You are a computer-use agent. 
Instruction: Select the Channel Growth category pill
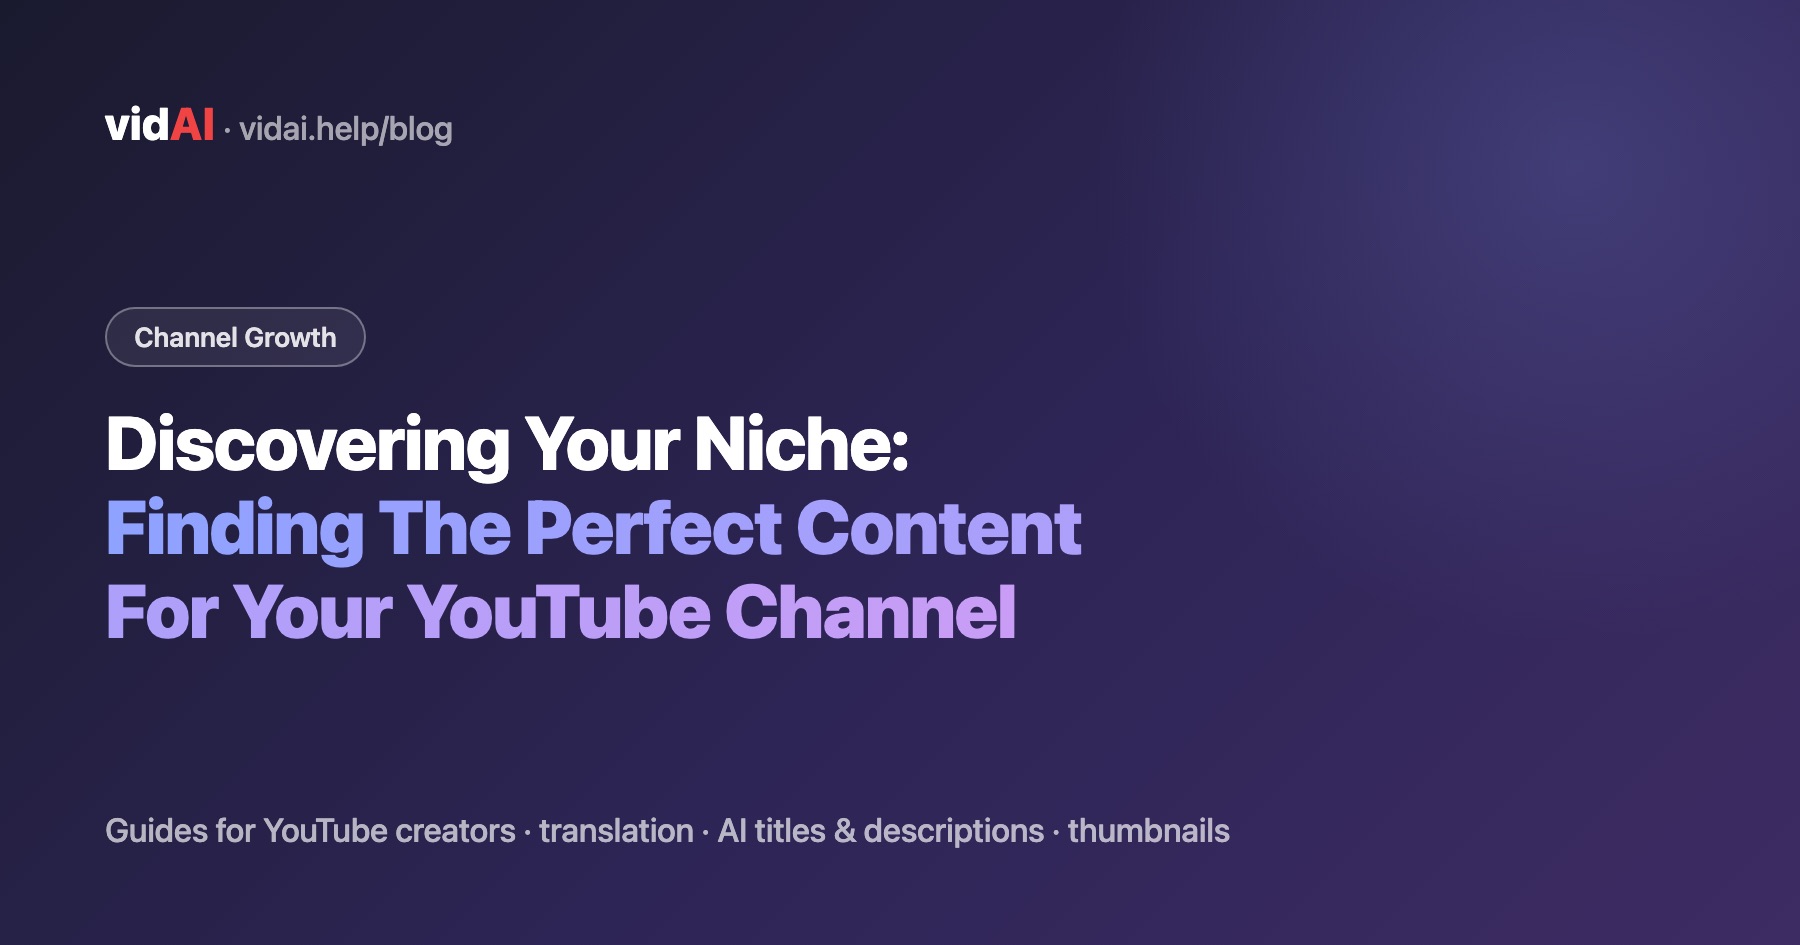pyautogui.click(x=235, y=337)
